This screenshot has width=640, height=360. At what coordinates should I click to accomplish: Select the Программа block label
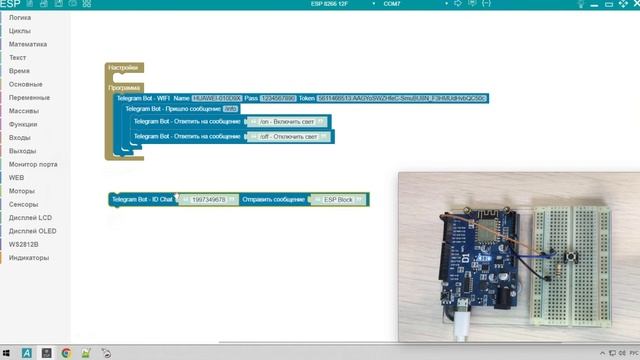pos(124,88)
